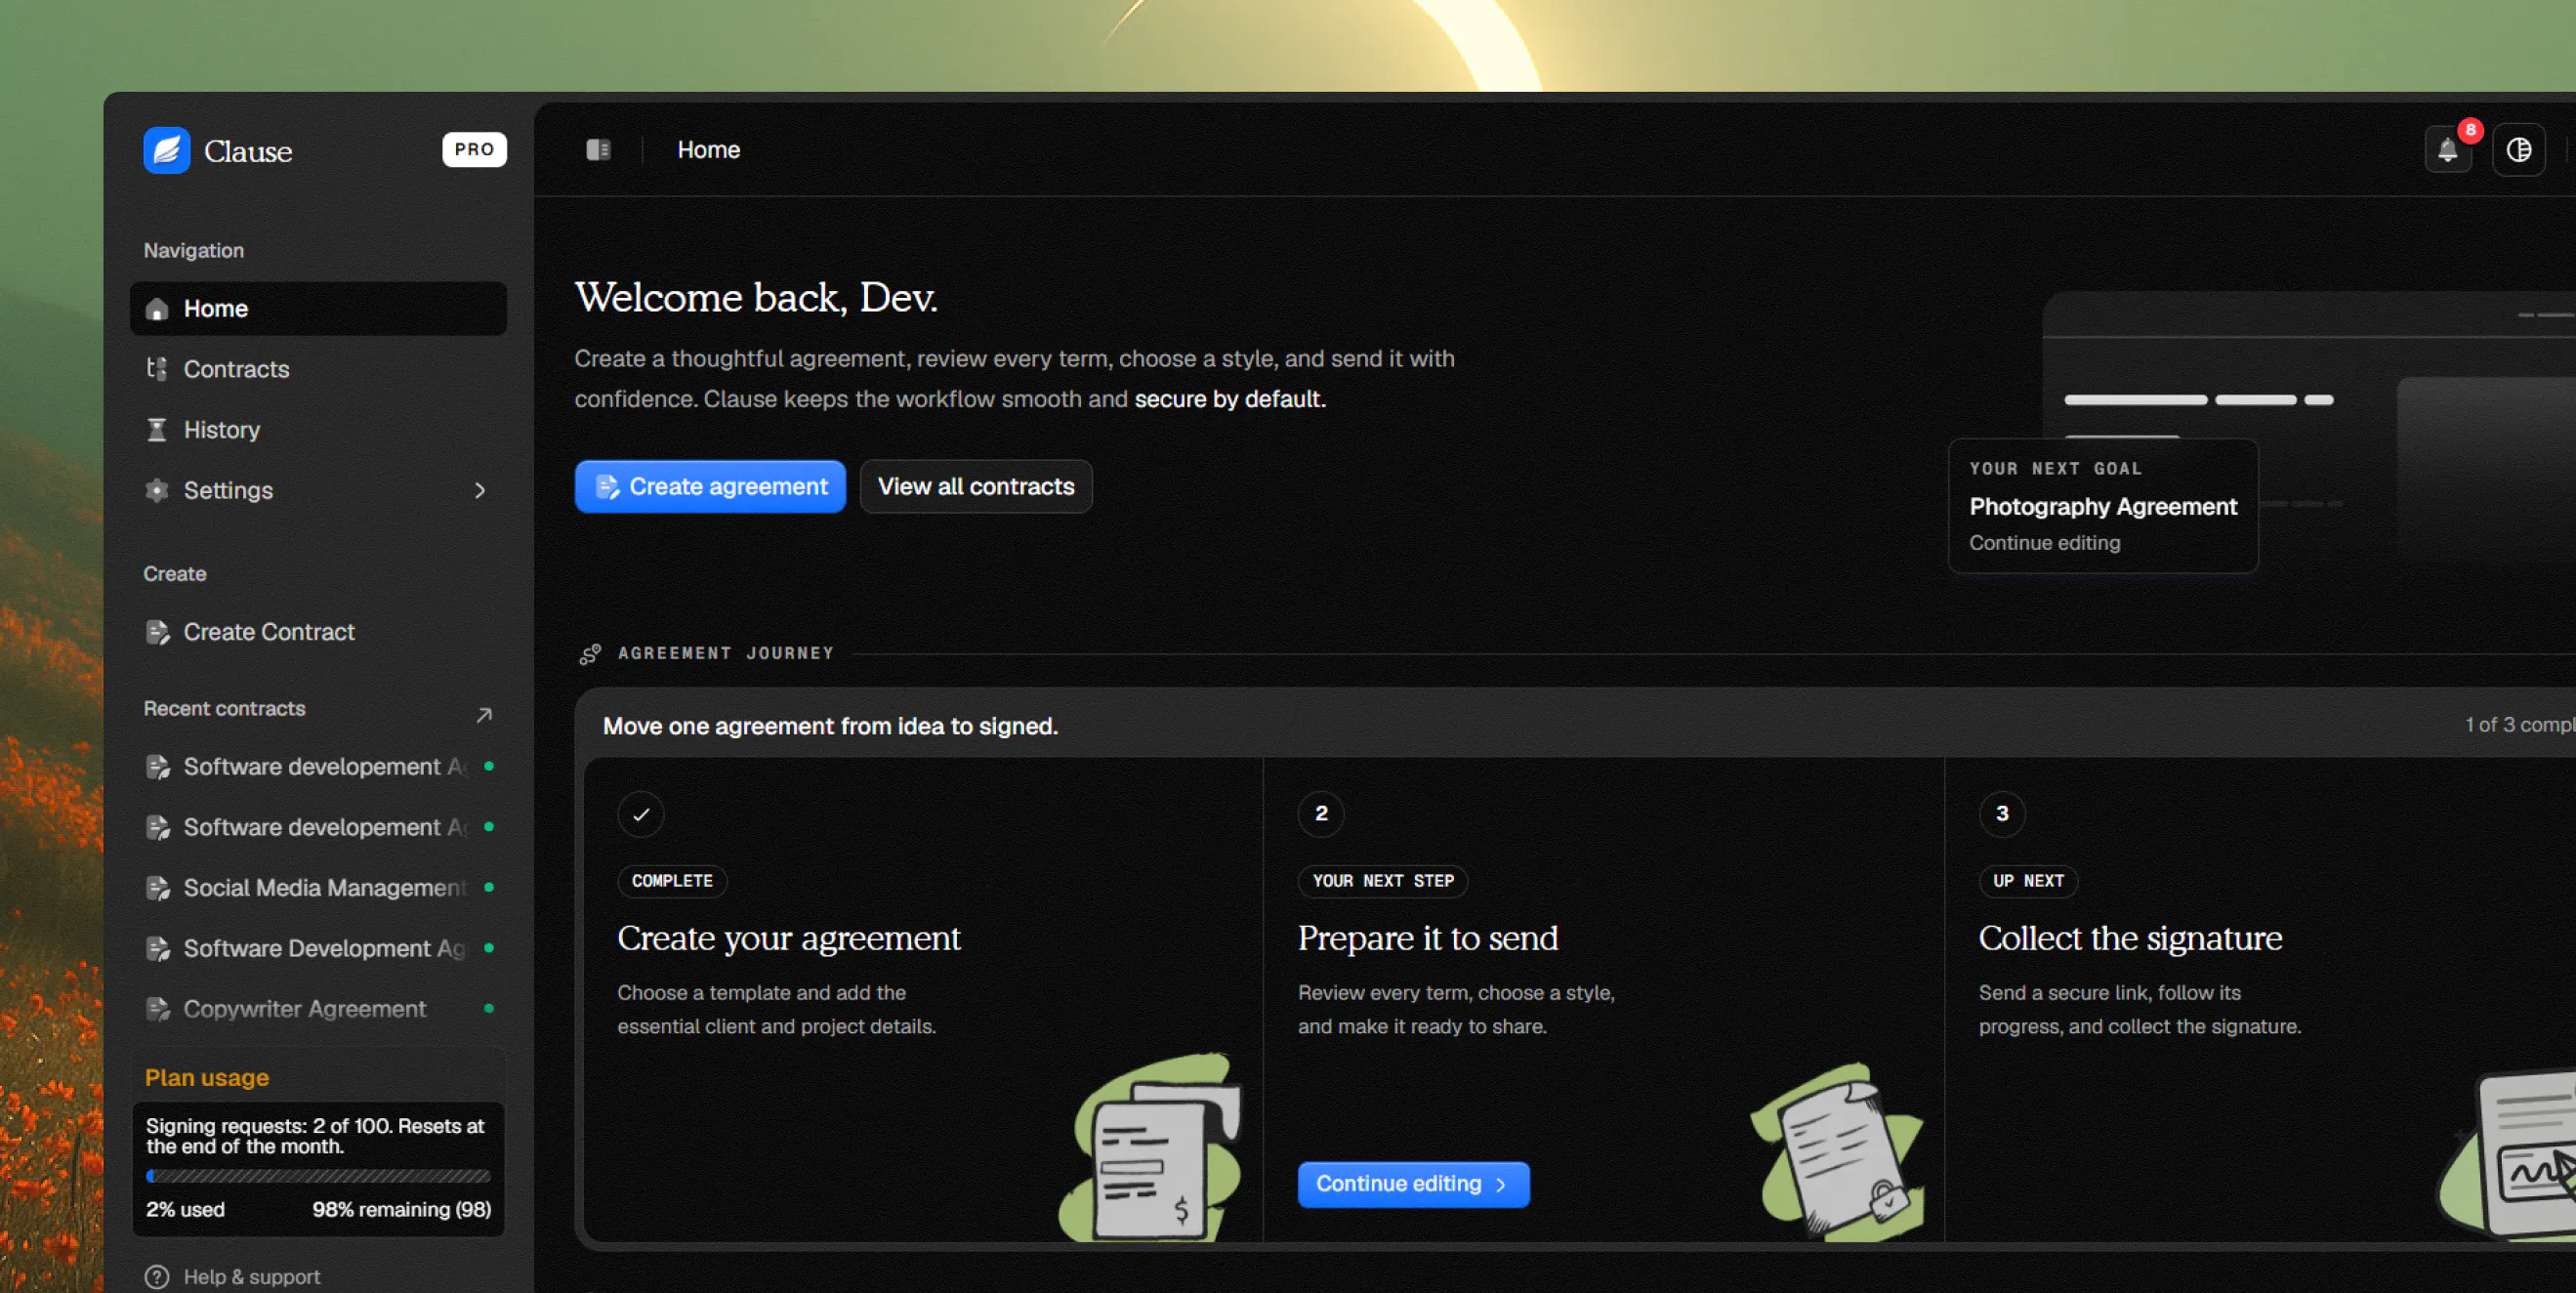Click Continue editing under Photography Agreement
This screenshot has width=2576, height=1293.
(2044, 543)
